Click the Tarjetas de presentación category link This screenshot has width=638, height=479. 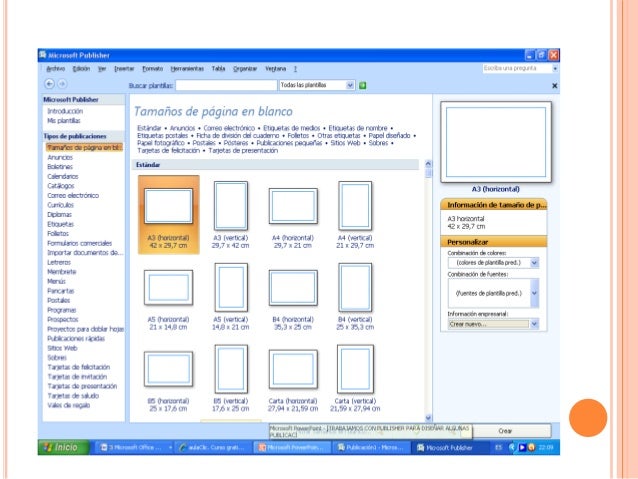pos(243,151)
